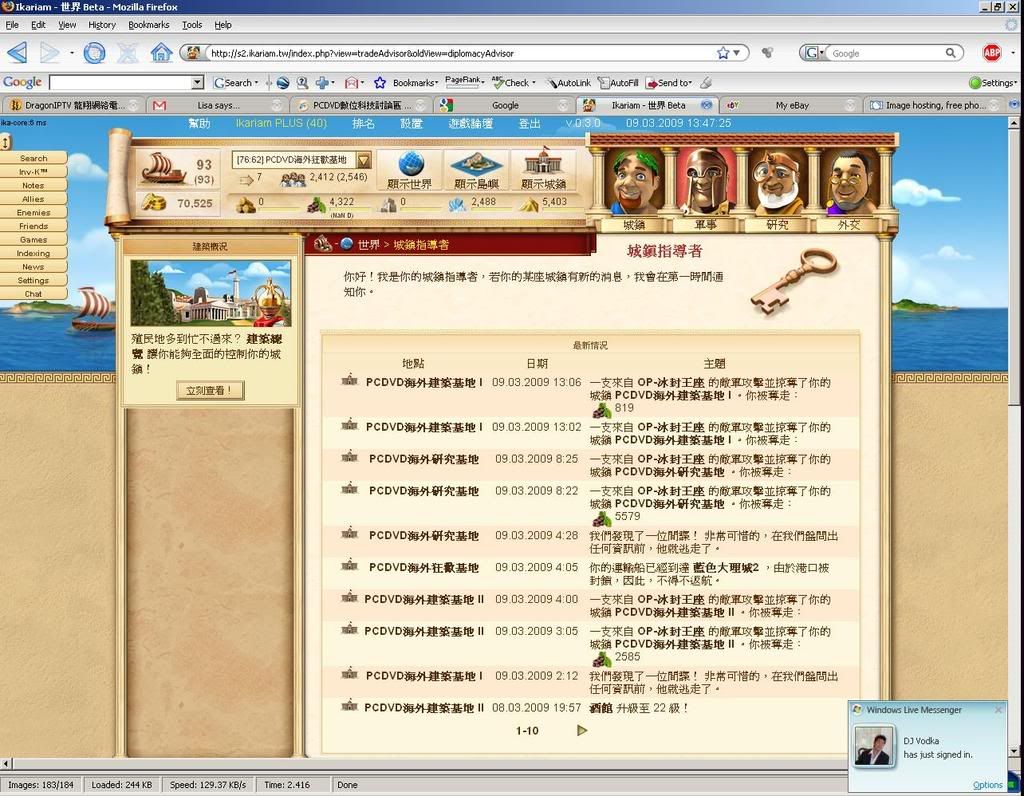
Task: Open the military advisor helmet portrait
Action: pos(706,181)
